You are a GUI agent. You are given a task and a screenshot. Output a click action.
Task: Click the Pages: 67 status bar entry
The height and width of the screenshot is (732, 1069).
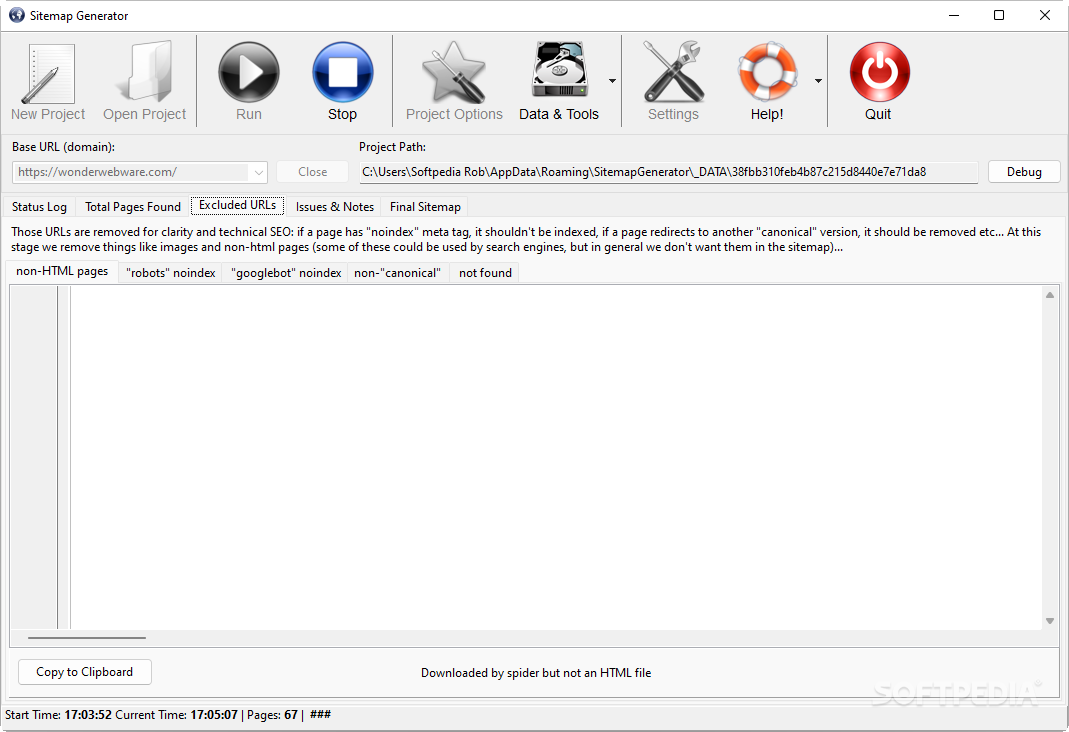(x=272, y=715)
